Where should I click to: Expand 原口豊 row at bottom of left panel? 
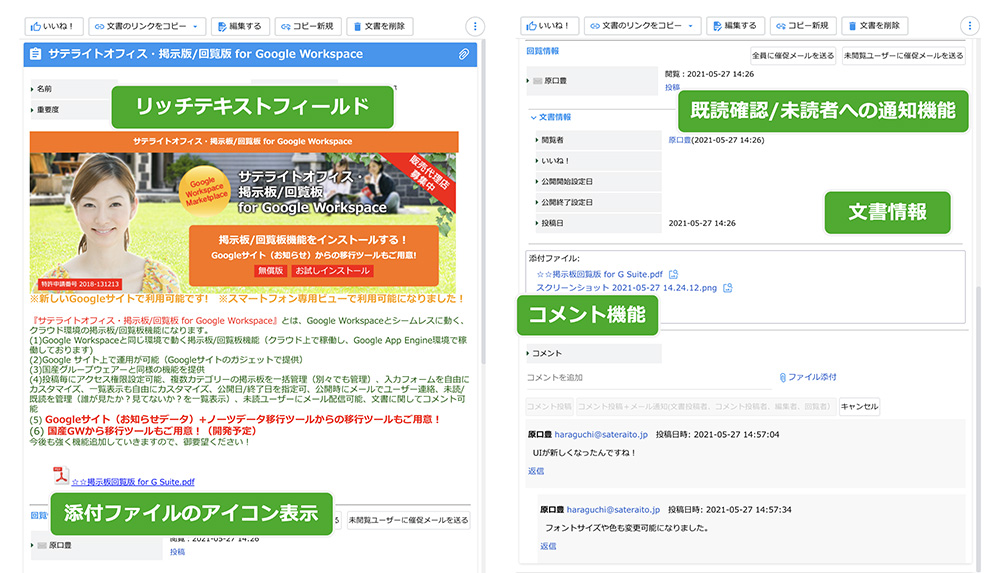(x=32, y=546)
